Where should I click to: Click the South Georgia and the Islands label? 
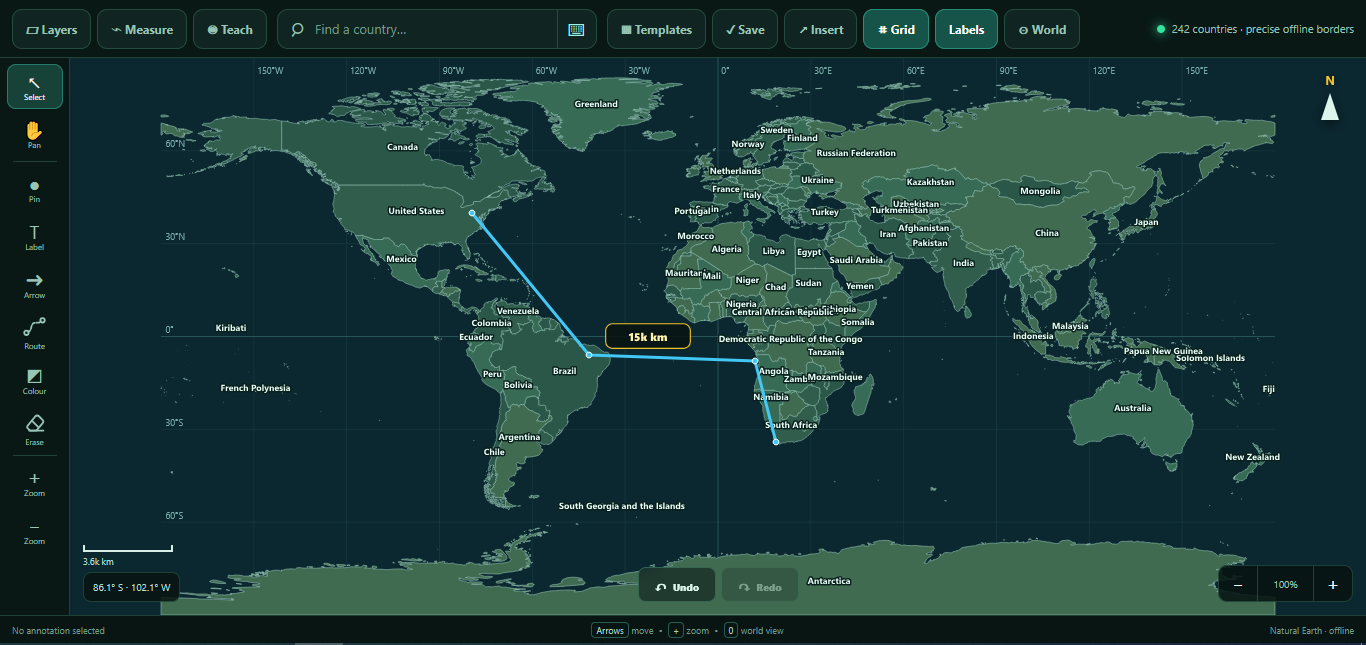[622, 506]
